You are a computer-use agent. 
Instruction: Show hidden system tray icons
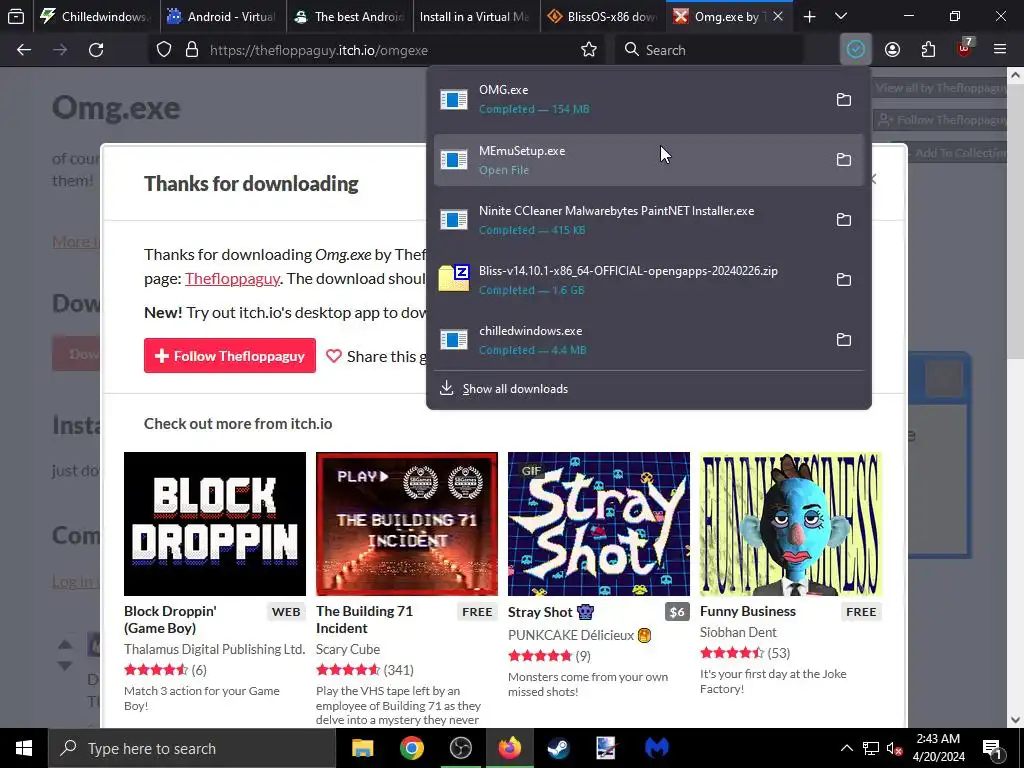846,748
